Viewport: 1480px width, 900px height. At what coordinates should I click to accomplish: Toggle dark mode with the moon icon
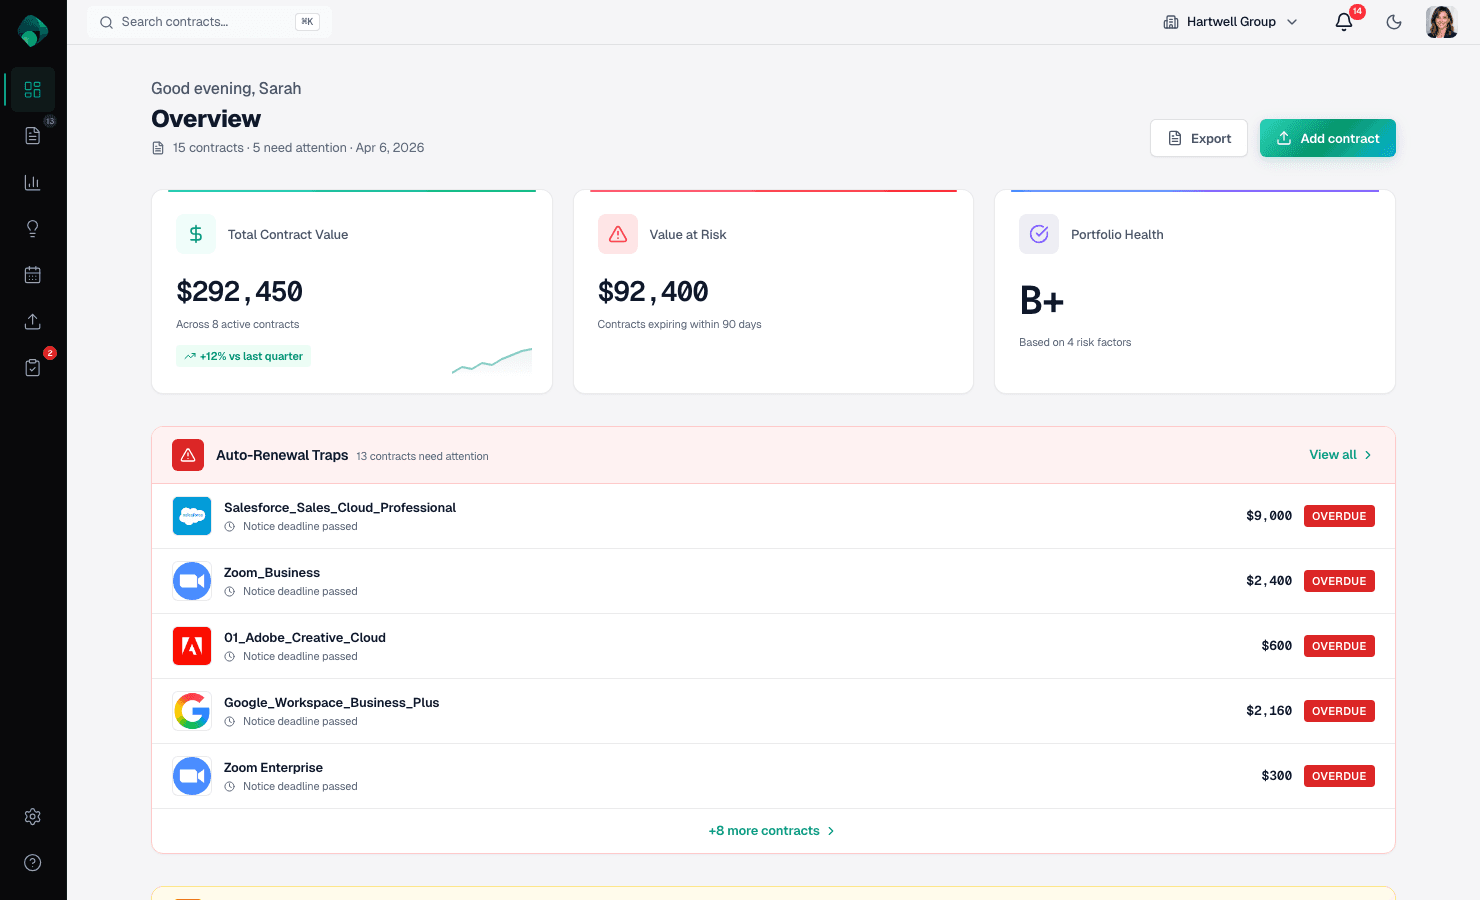1393,21
